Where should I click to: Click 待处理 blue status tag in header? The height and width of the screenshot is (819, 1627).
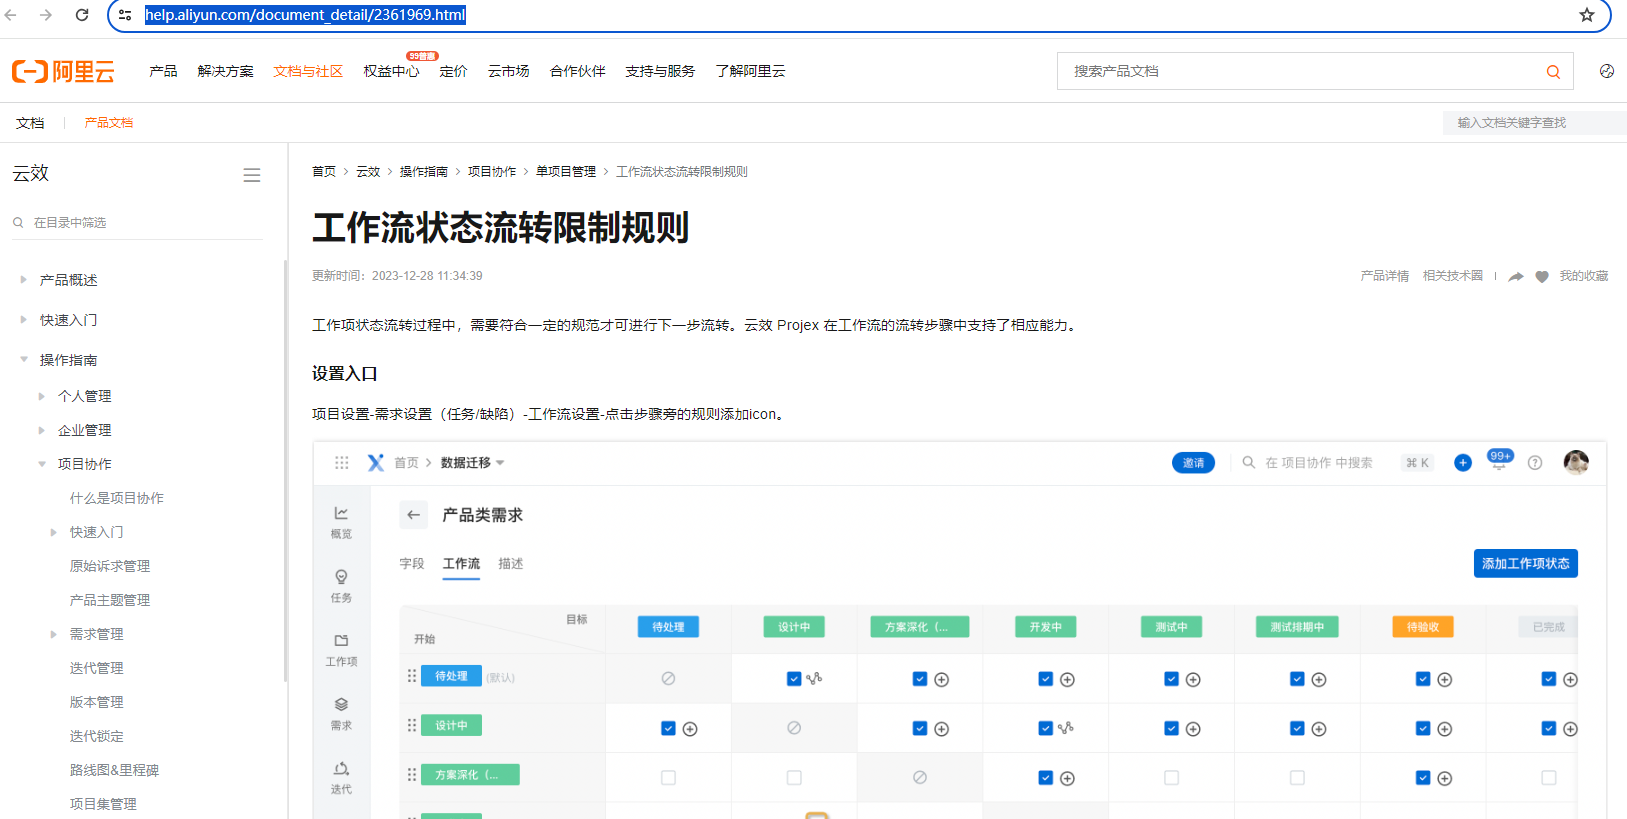pos(668,627)
